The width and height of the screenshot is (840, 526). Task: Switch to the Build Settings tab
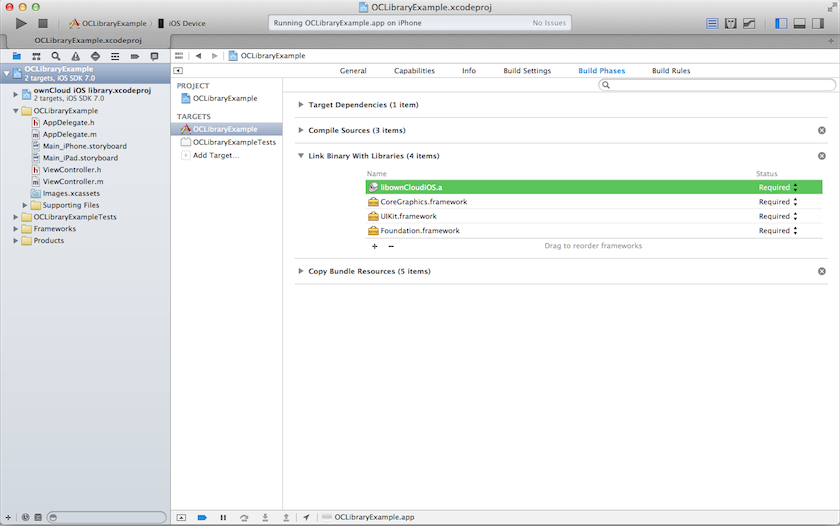click(527, 71)
